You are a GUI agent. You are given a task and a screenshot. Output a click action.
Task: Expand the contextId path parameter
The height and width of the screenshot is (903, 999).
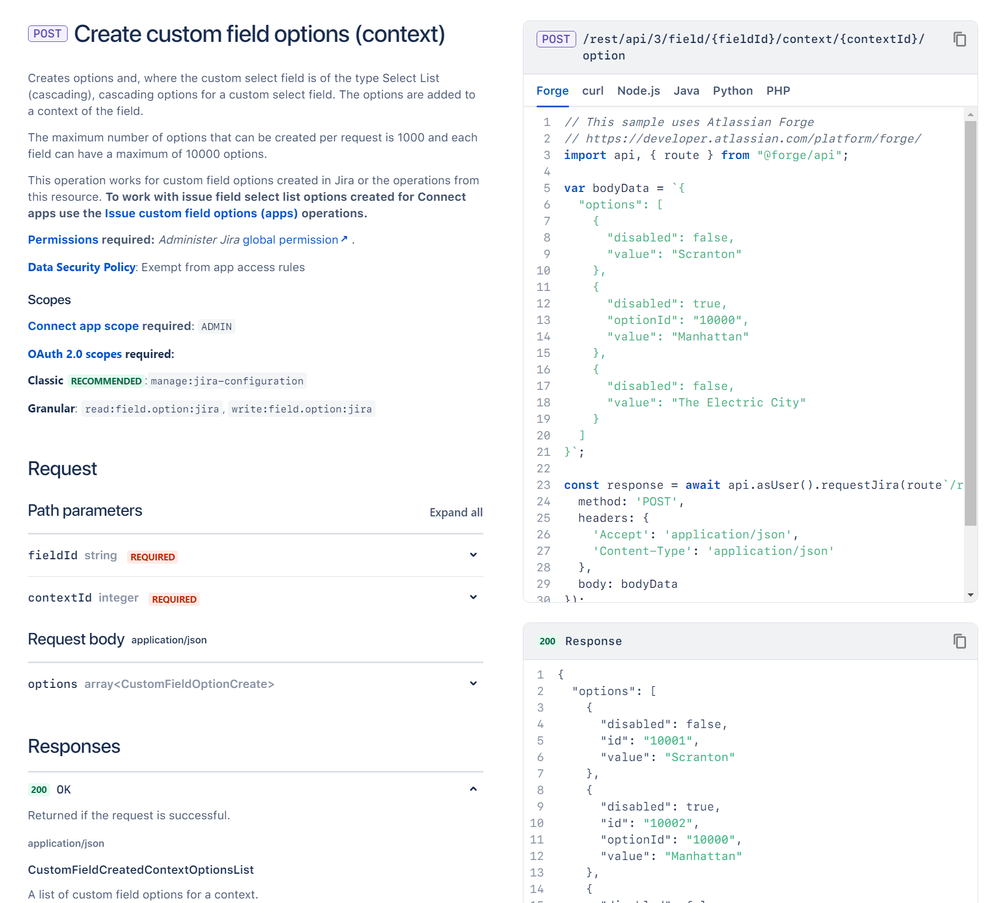click(473, 598)
